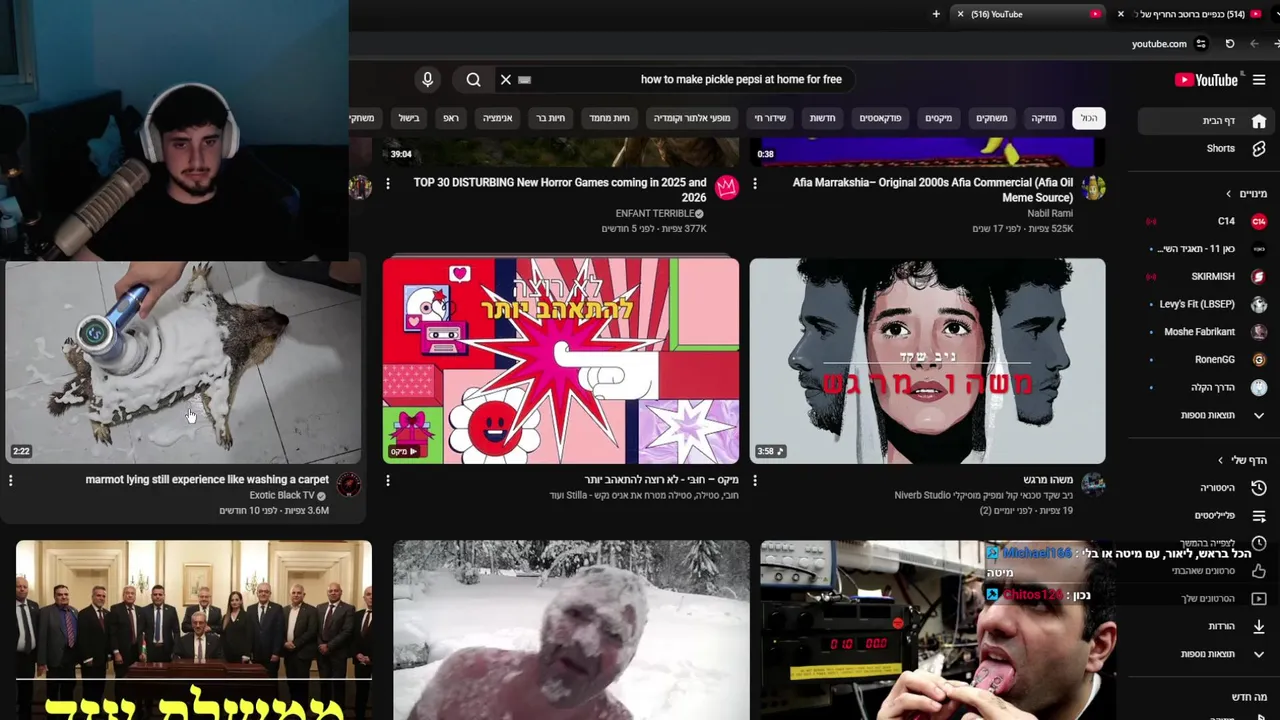Open more options for משהו מרגש video

point(755,481)
